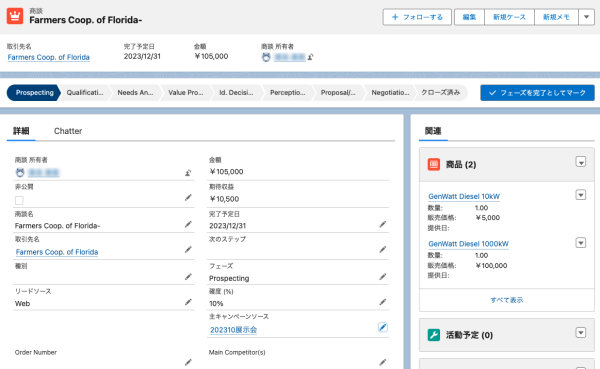Open the 活動予定 (0) heading

pyautogui.click(x=469, y=335)
